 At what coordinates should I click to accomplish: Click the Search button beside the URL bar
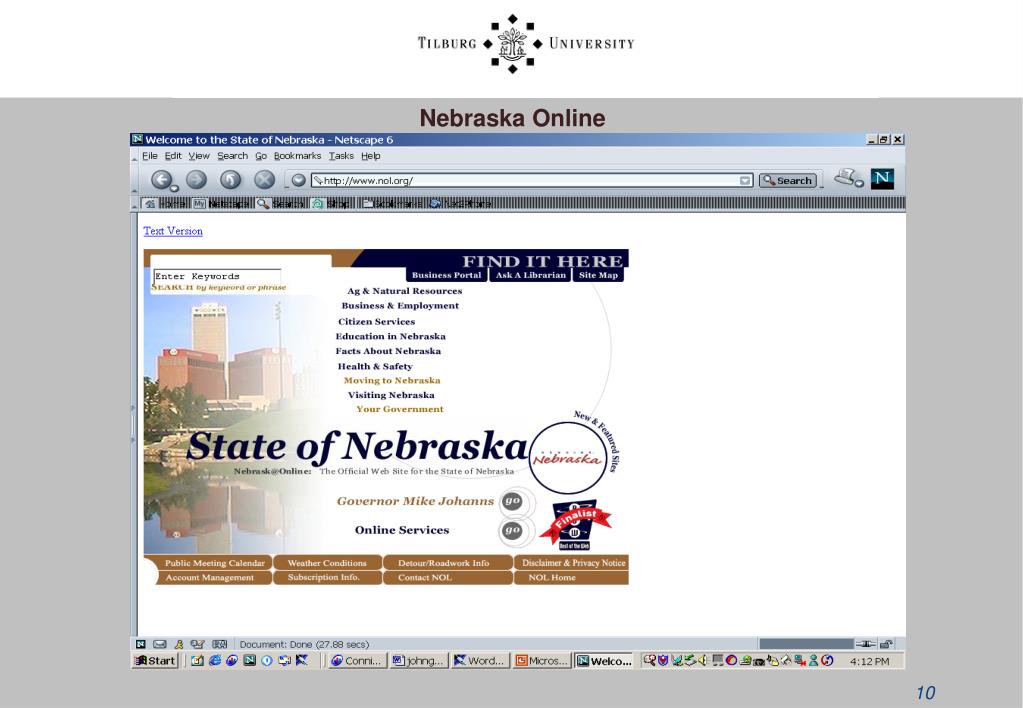787,181
